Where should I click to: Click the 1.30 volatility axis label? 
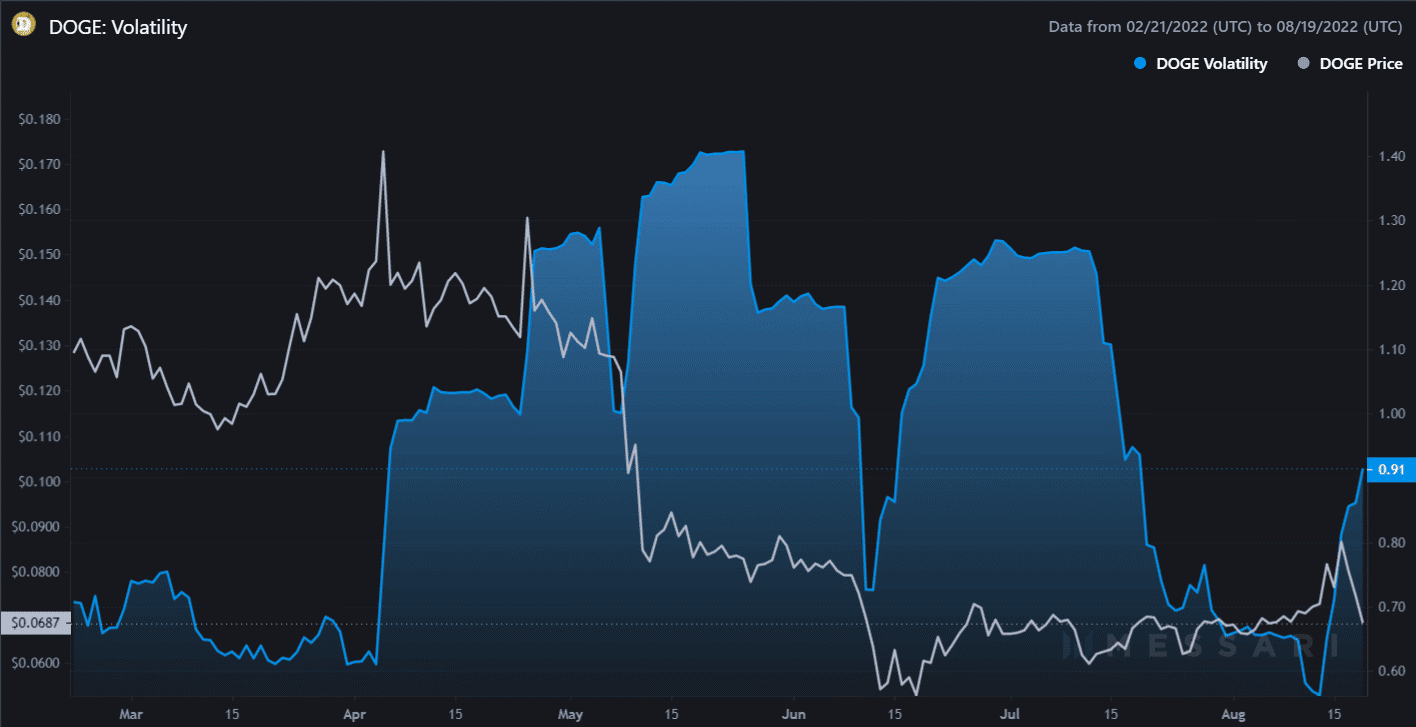coord(1391,221)
